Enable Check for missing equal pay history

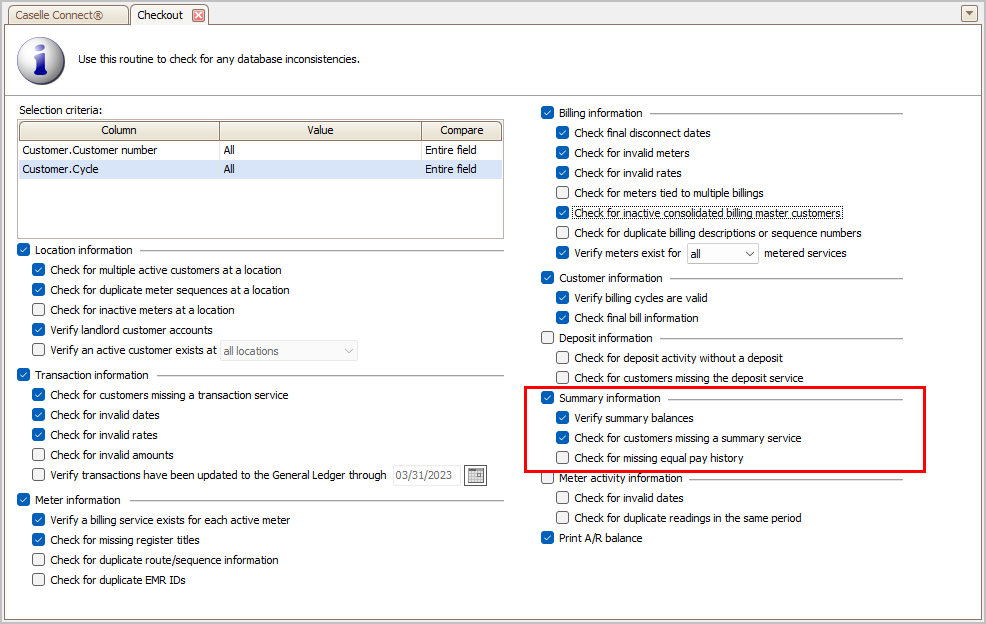(563, 458)
